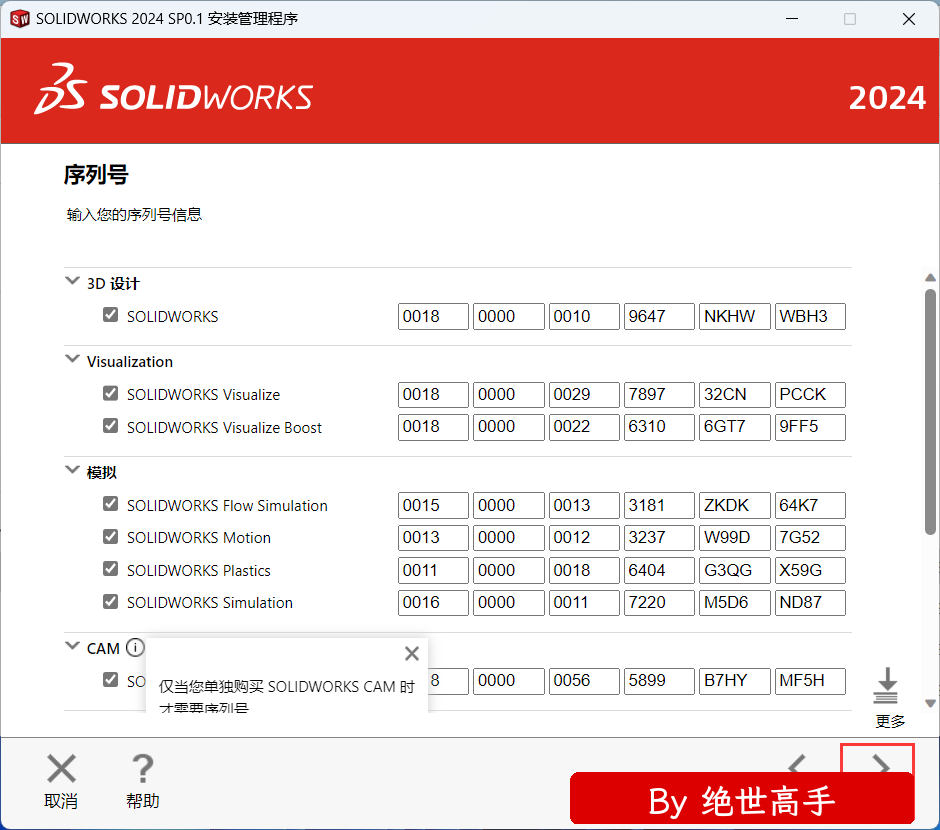This screenshot has height=830, width=940.
Task: Uncheck the SOLIDWORKS product checkbox
Action: click(x=110, y=315)
